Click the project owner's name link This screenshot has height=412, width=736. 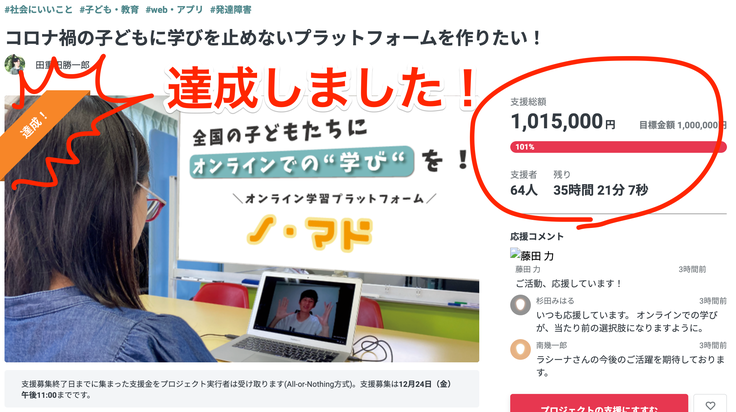pos(62,65)
